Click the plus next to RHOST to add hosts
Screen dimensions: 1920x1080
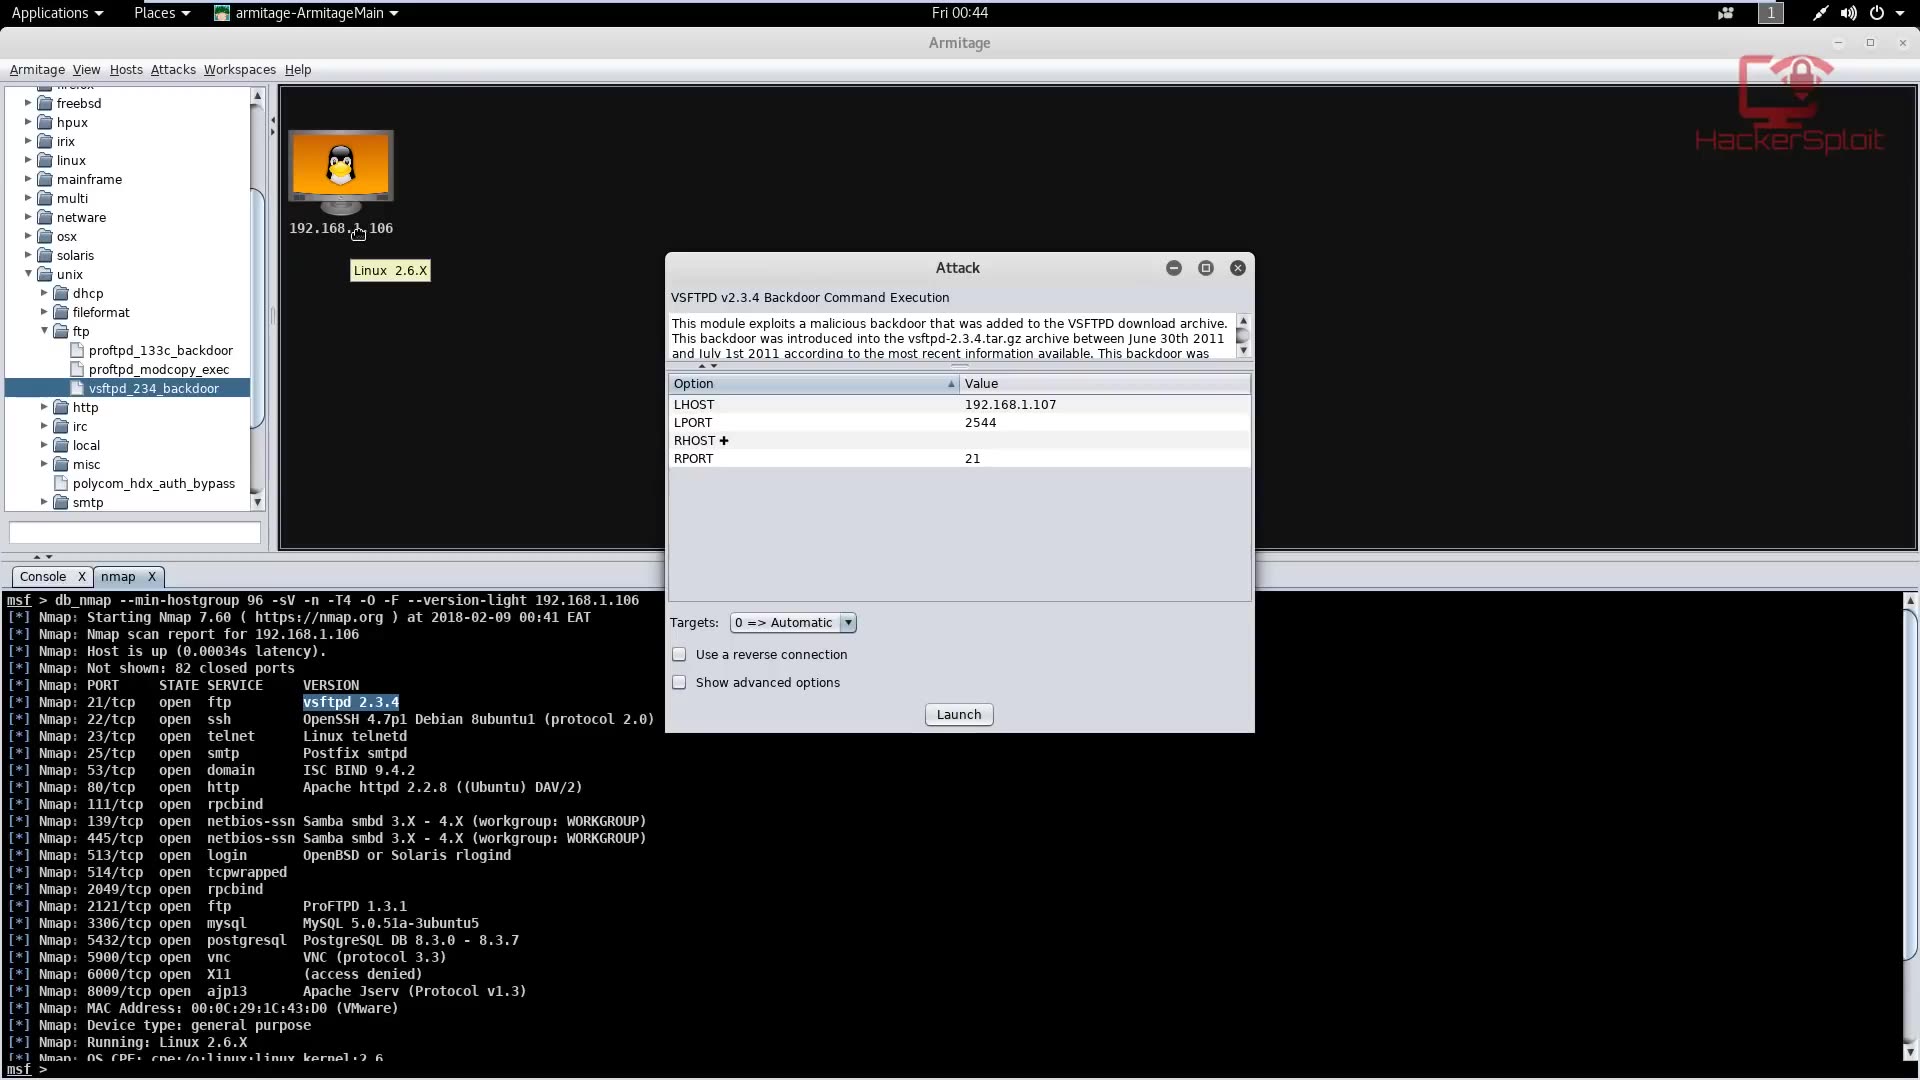coord(724,440)
